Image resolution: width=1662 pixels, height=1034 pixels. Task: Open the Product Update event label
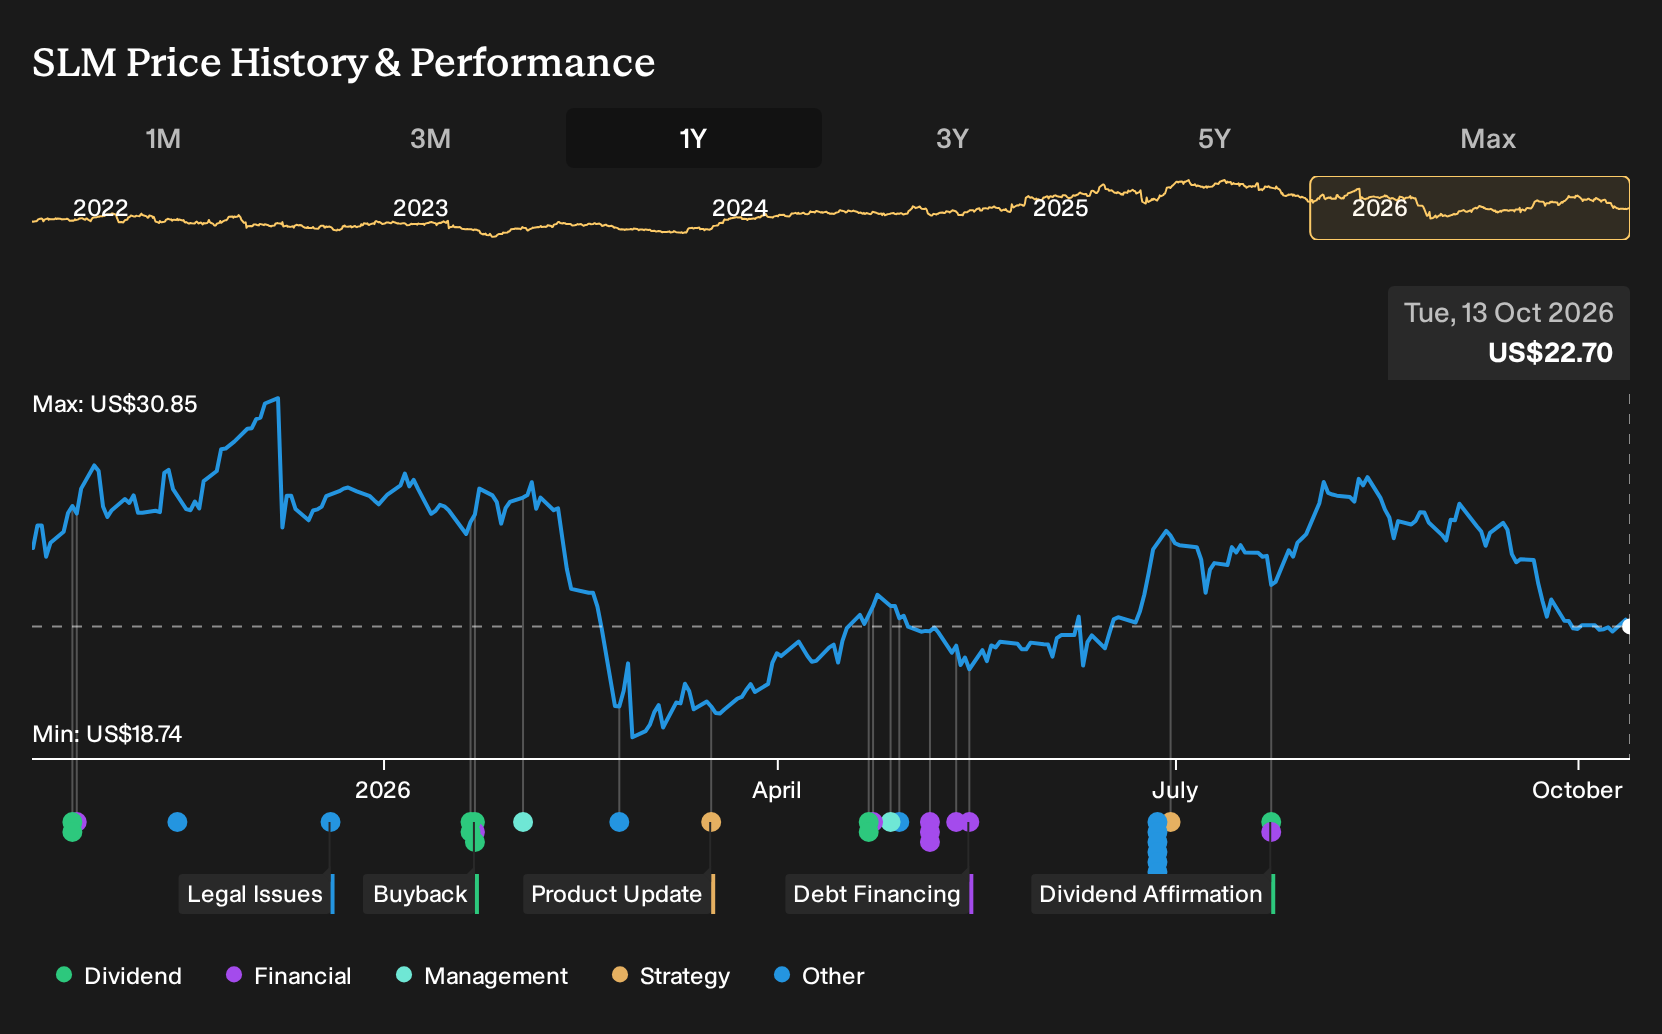click(x=618, y=894)
